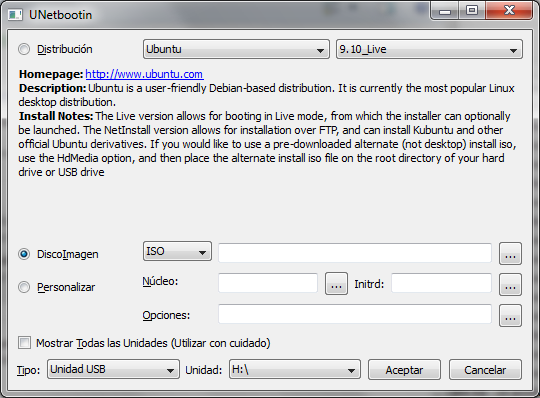The height and width of the screenshot is (398, 540).
Task: Open the Unidad USB type dropdown
Action: [113, 369]
